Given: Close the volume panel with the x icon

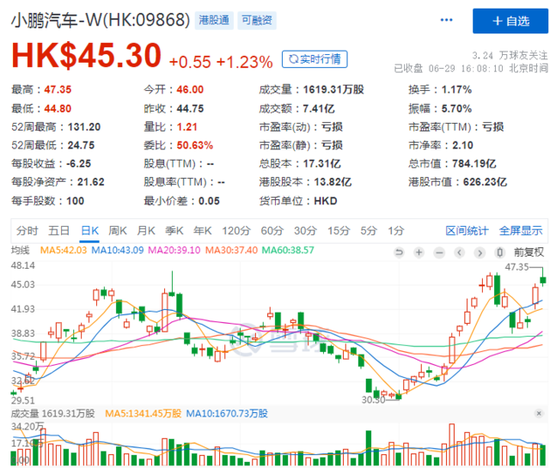Looking at the screenshot, I should coord(539,413).
